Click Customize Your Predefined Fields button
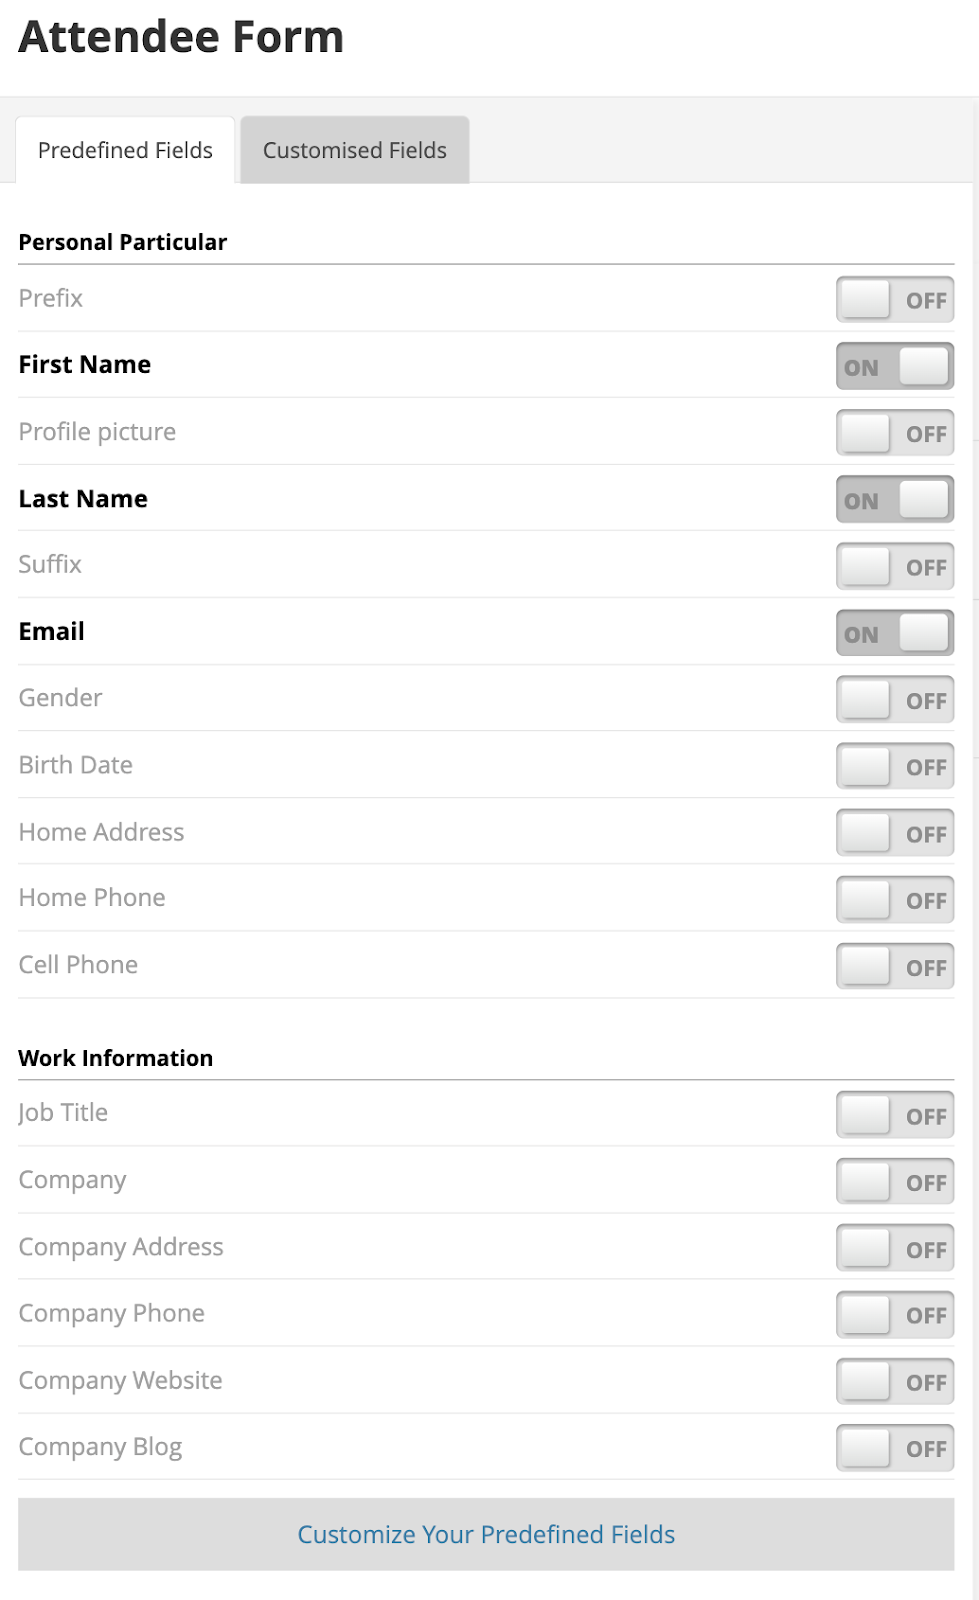 coord(486,1534)
